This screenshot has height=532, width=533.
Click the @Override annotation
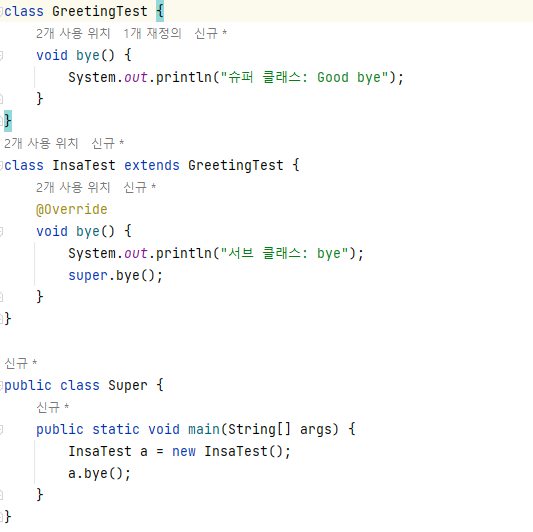pyautogui.click(x=72, y=209)
